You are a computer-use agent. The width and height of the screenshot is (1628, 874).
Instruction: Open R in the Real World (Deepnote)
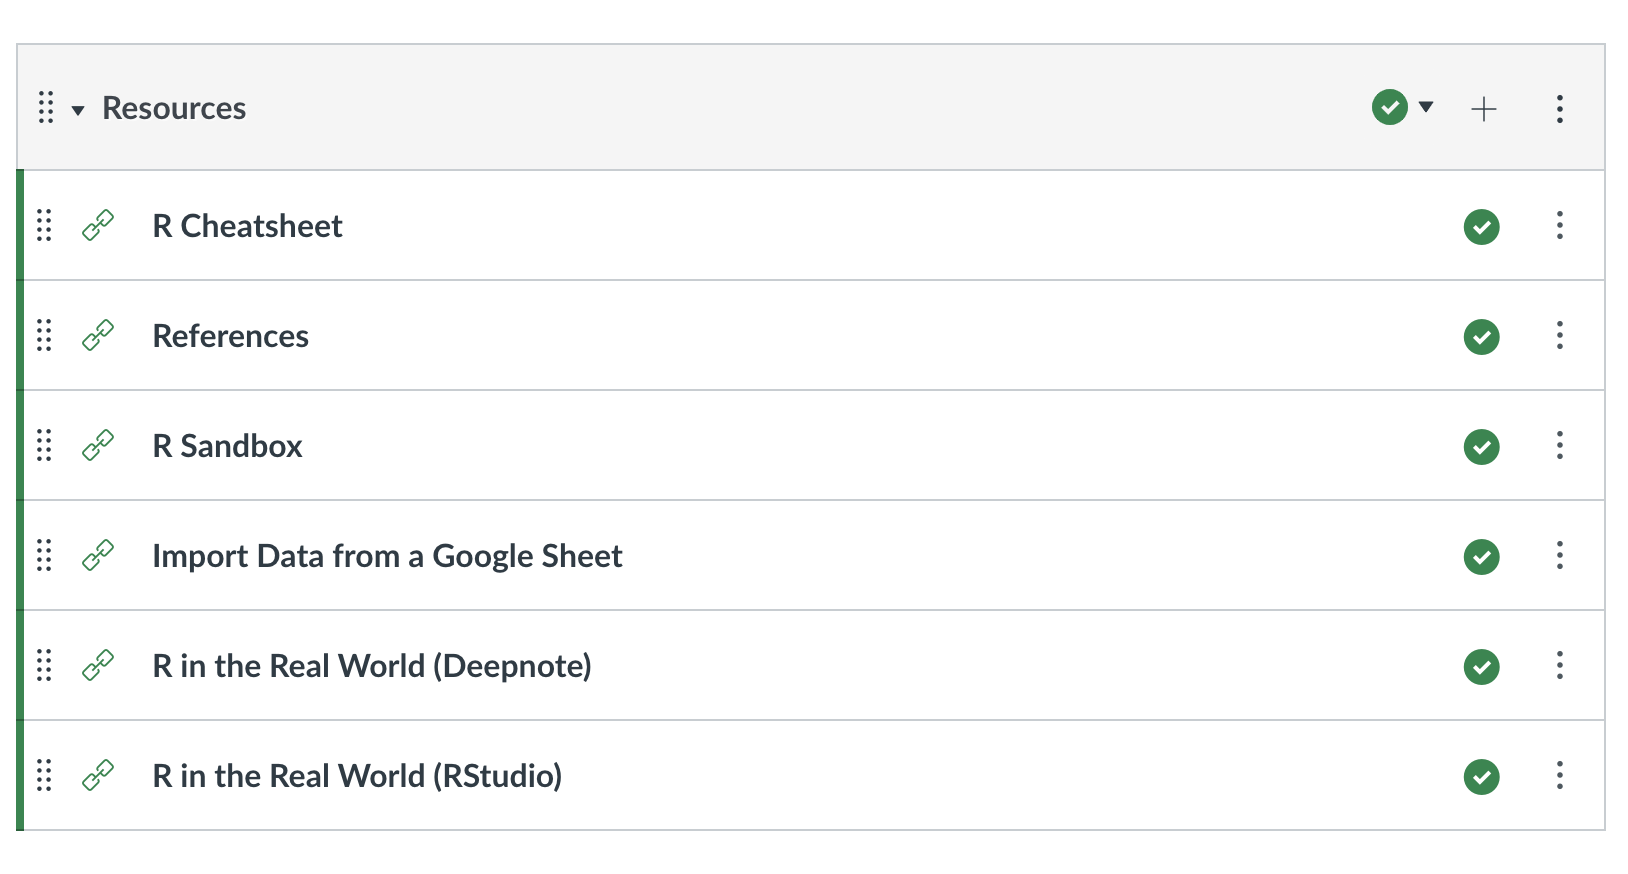coord(372,666)
